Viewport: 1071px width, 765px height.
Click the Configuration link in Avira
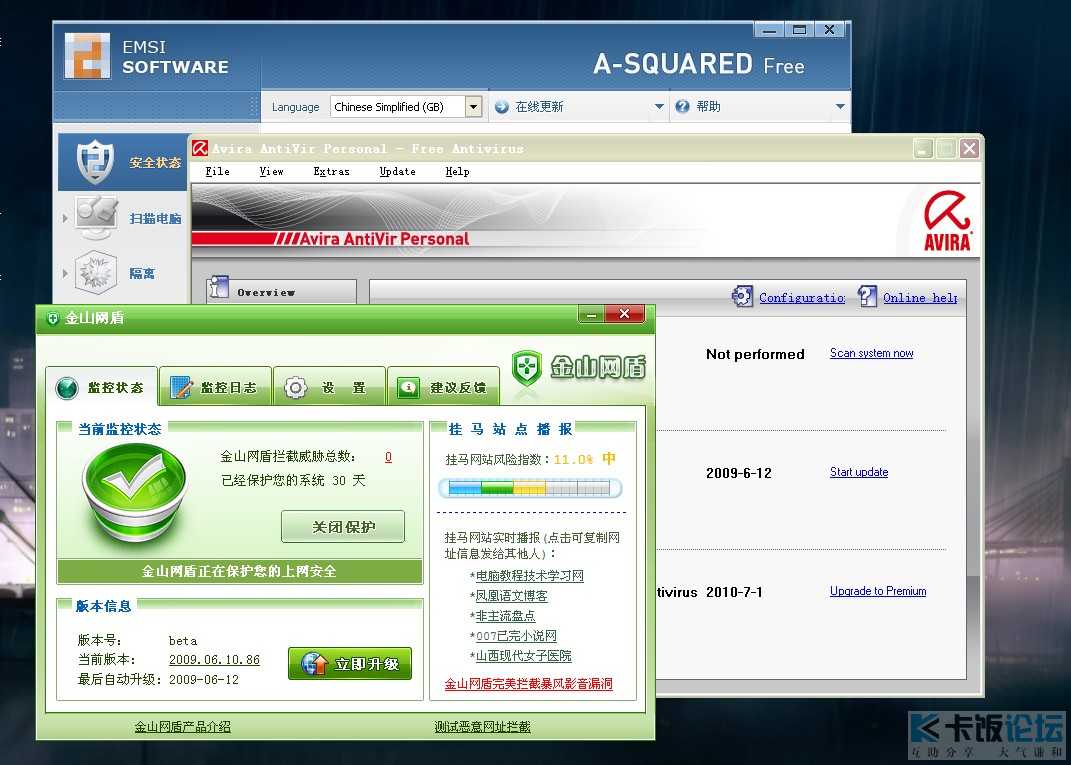[802, 297]
